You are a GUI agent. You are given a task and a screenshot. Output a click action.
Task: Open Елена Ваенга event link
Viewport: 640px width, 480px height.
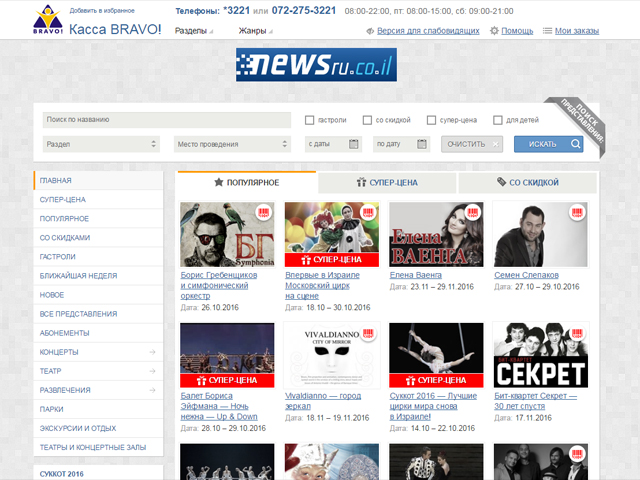[416, 275]
